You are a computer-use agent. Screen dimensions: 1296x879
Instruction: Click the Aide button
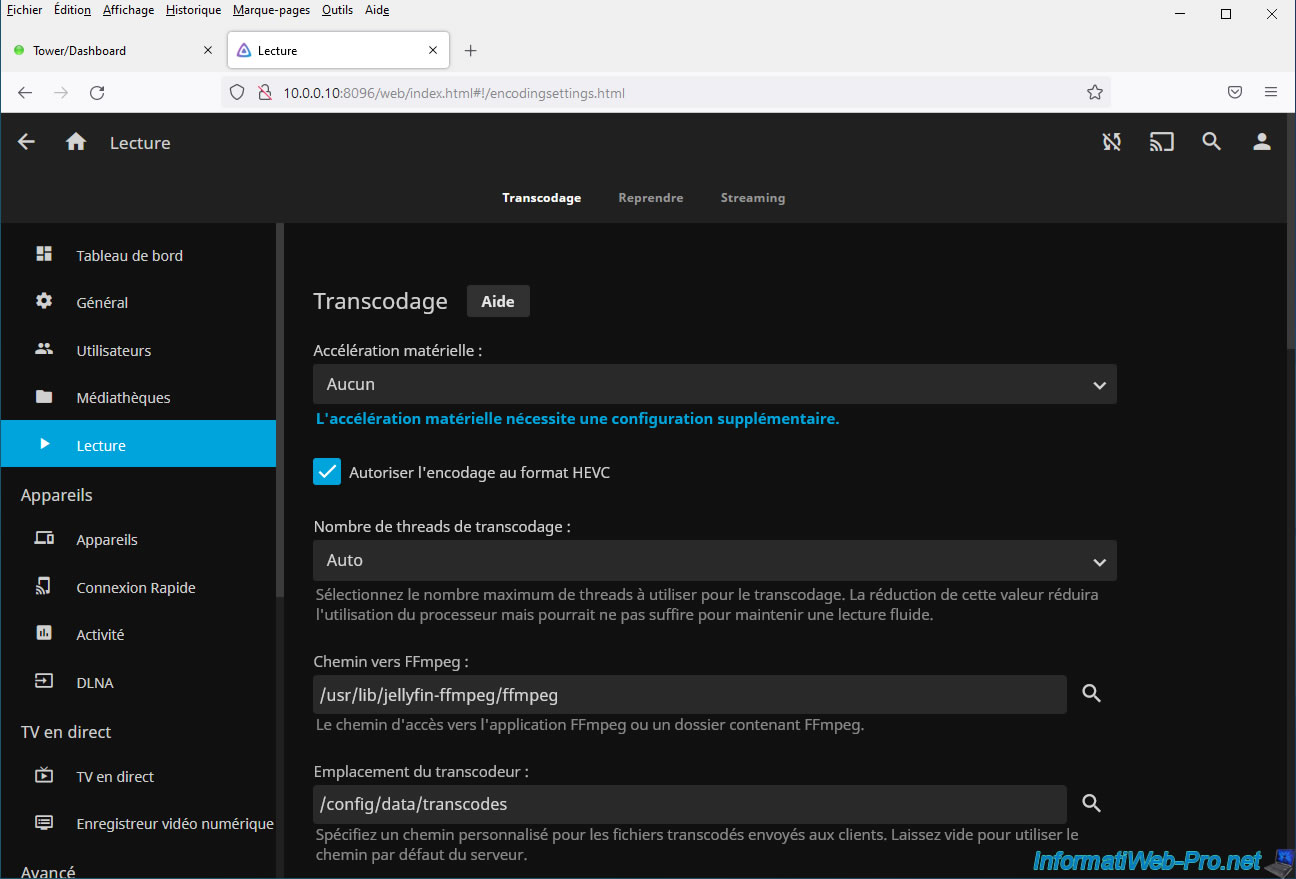pos(498,301)
